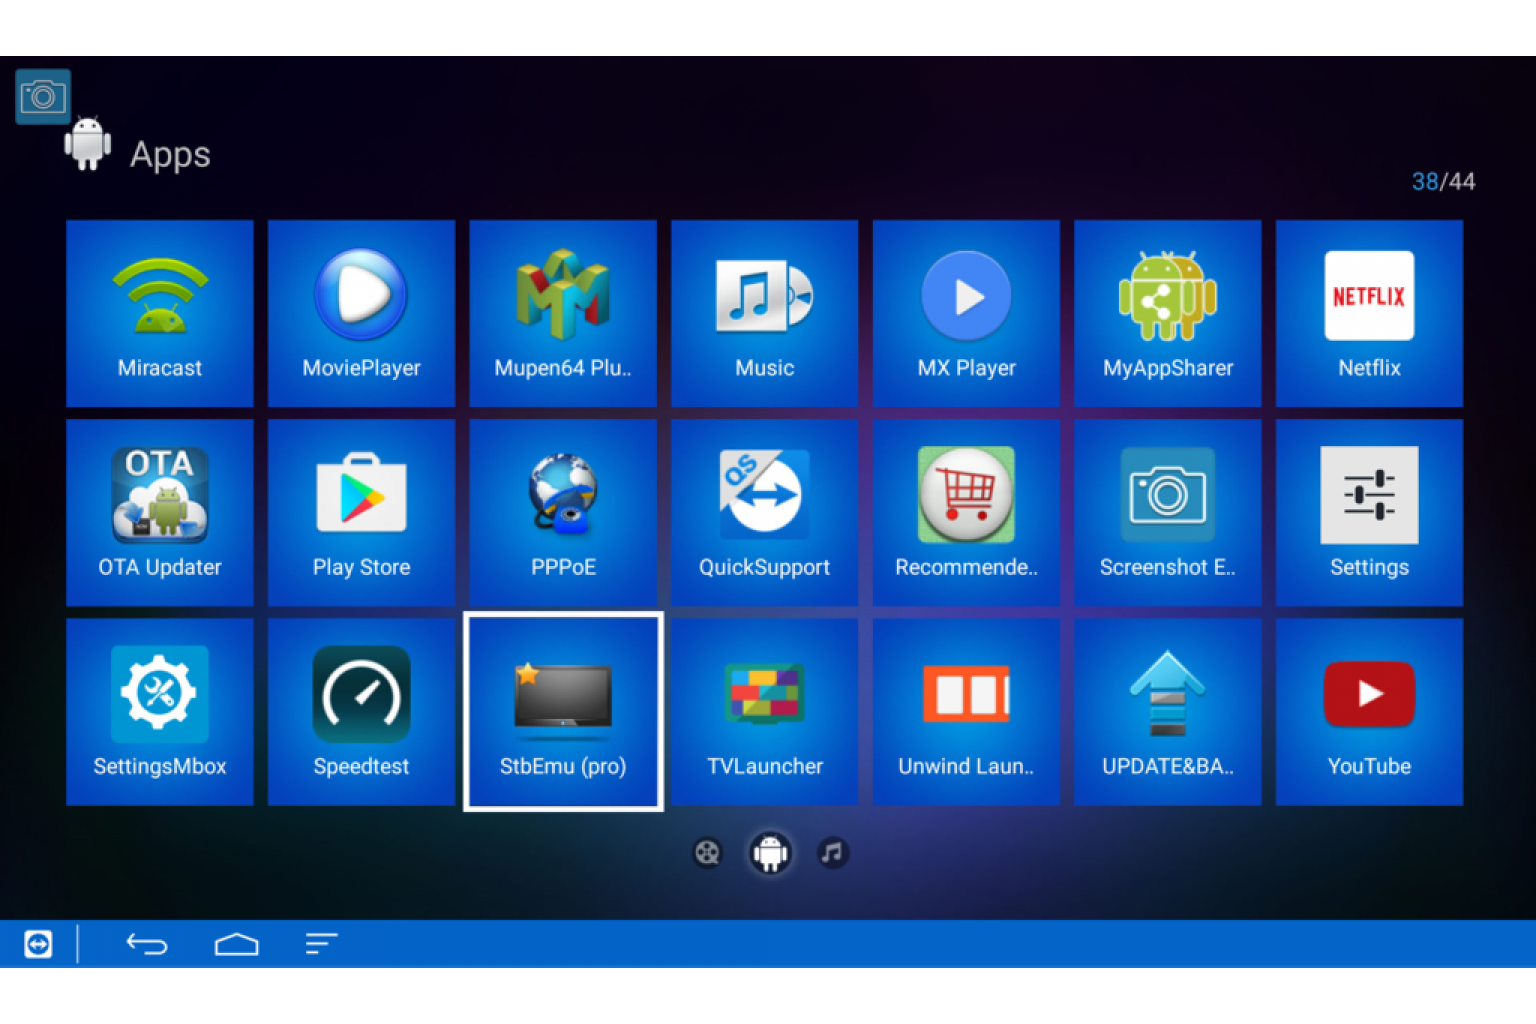Go to Home via navigation bar
Viewport: 1536px width, 1024px height.
237,944
